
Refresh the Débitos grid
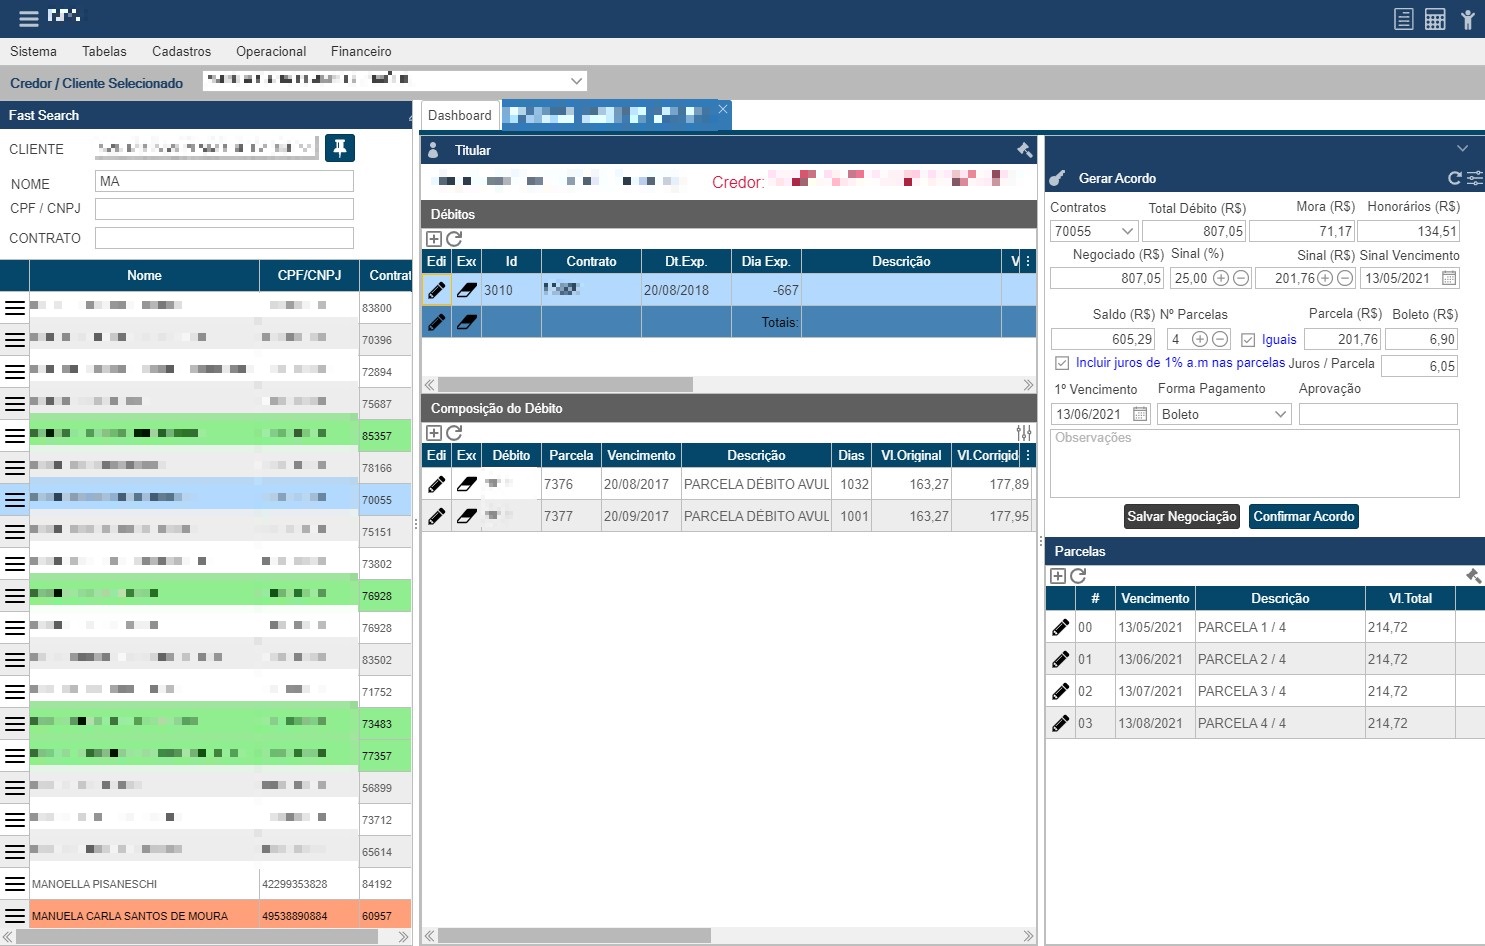pyautogui.click(x=454, y=239)
